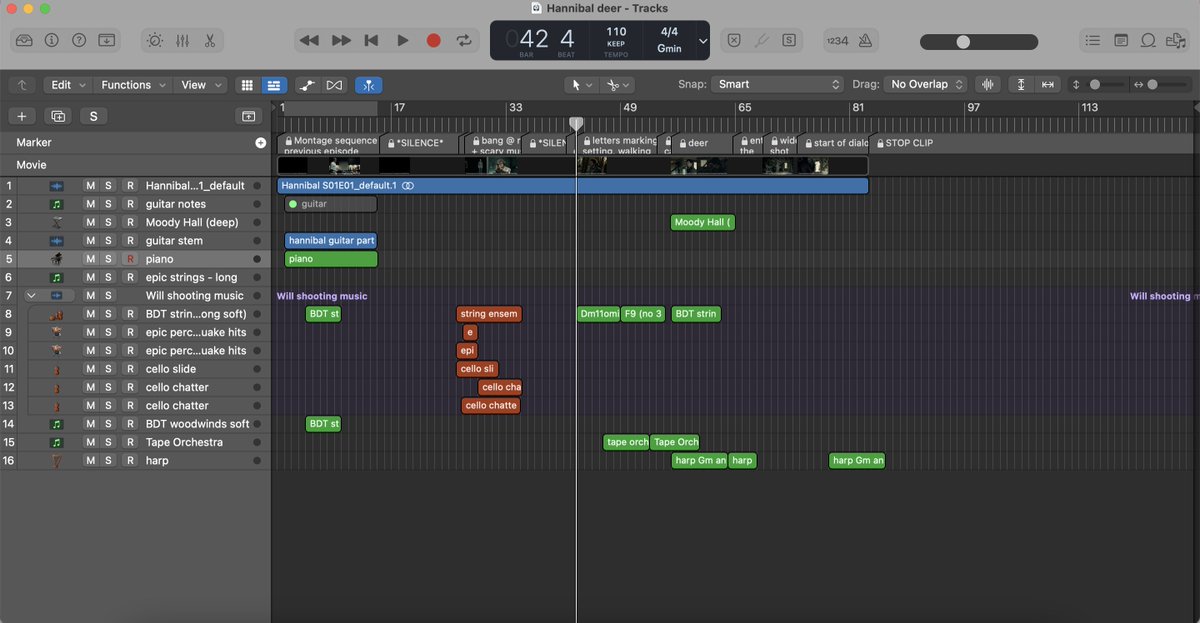Disable record on the piano track
Viewport: 1200px width, 623px height.
click(x=128, y=259)
